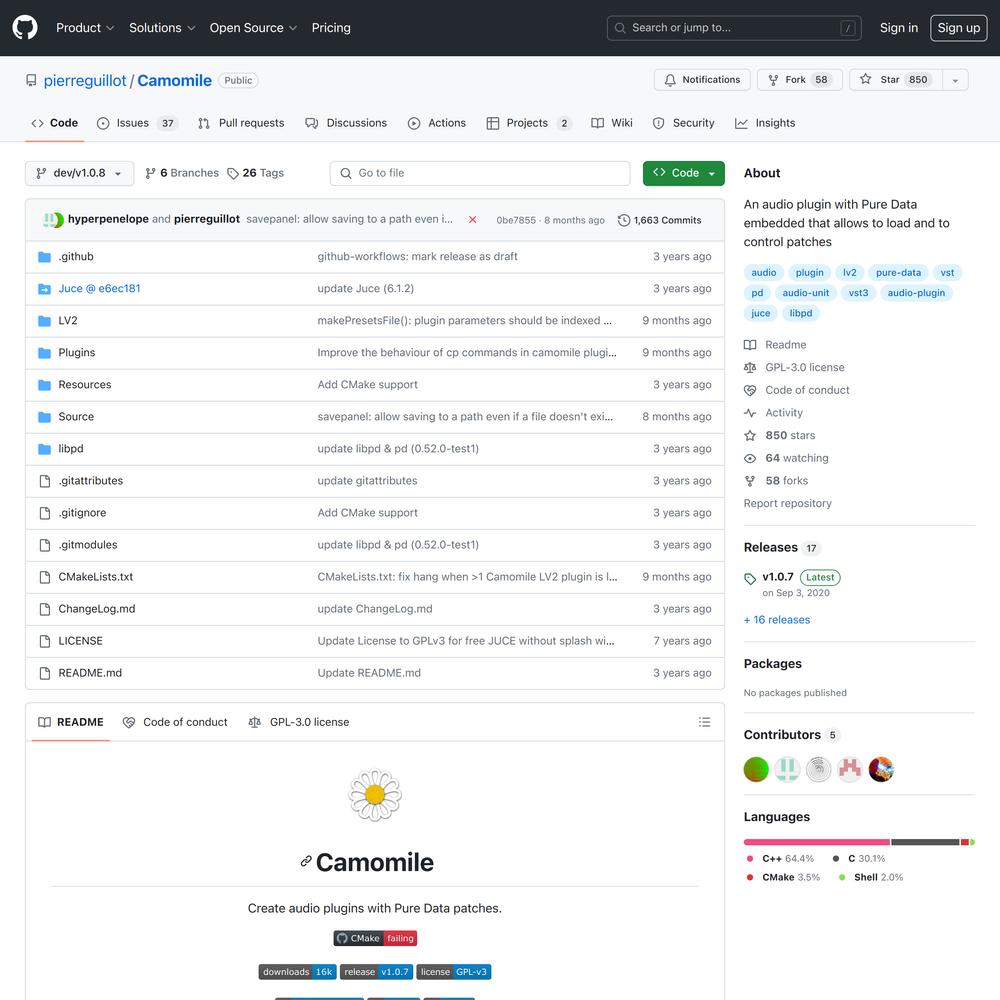Viewport: 1000px width, 1000px height.
Task: Click the Sign up button
Action: (x=959, y=27)
